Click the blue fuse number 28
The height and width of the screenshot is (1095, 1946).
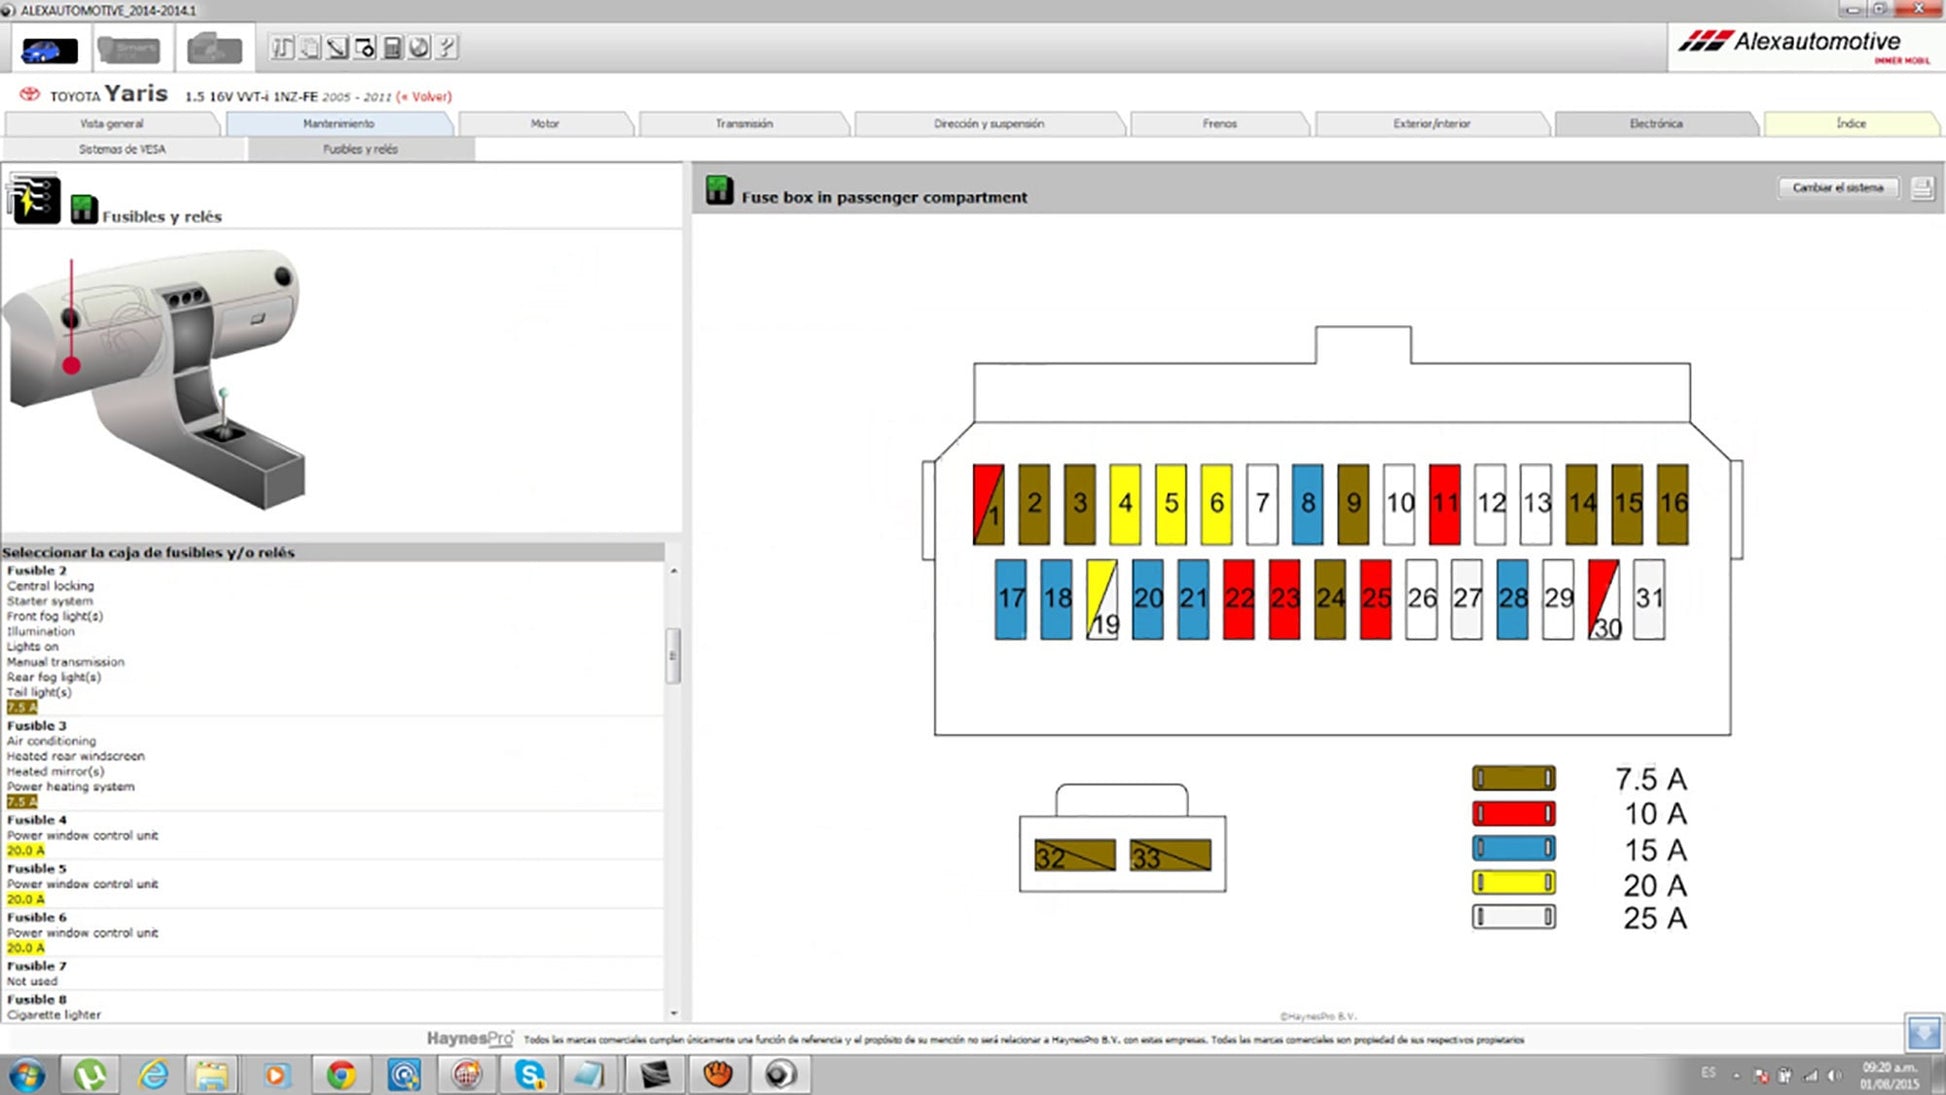pos(1512,598)
